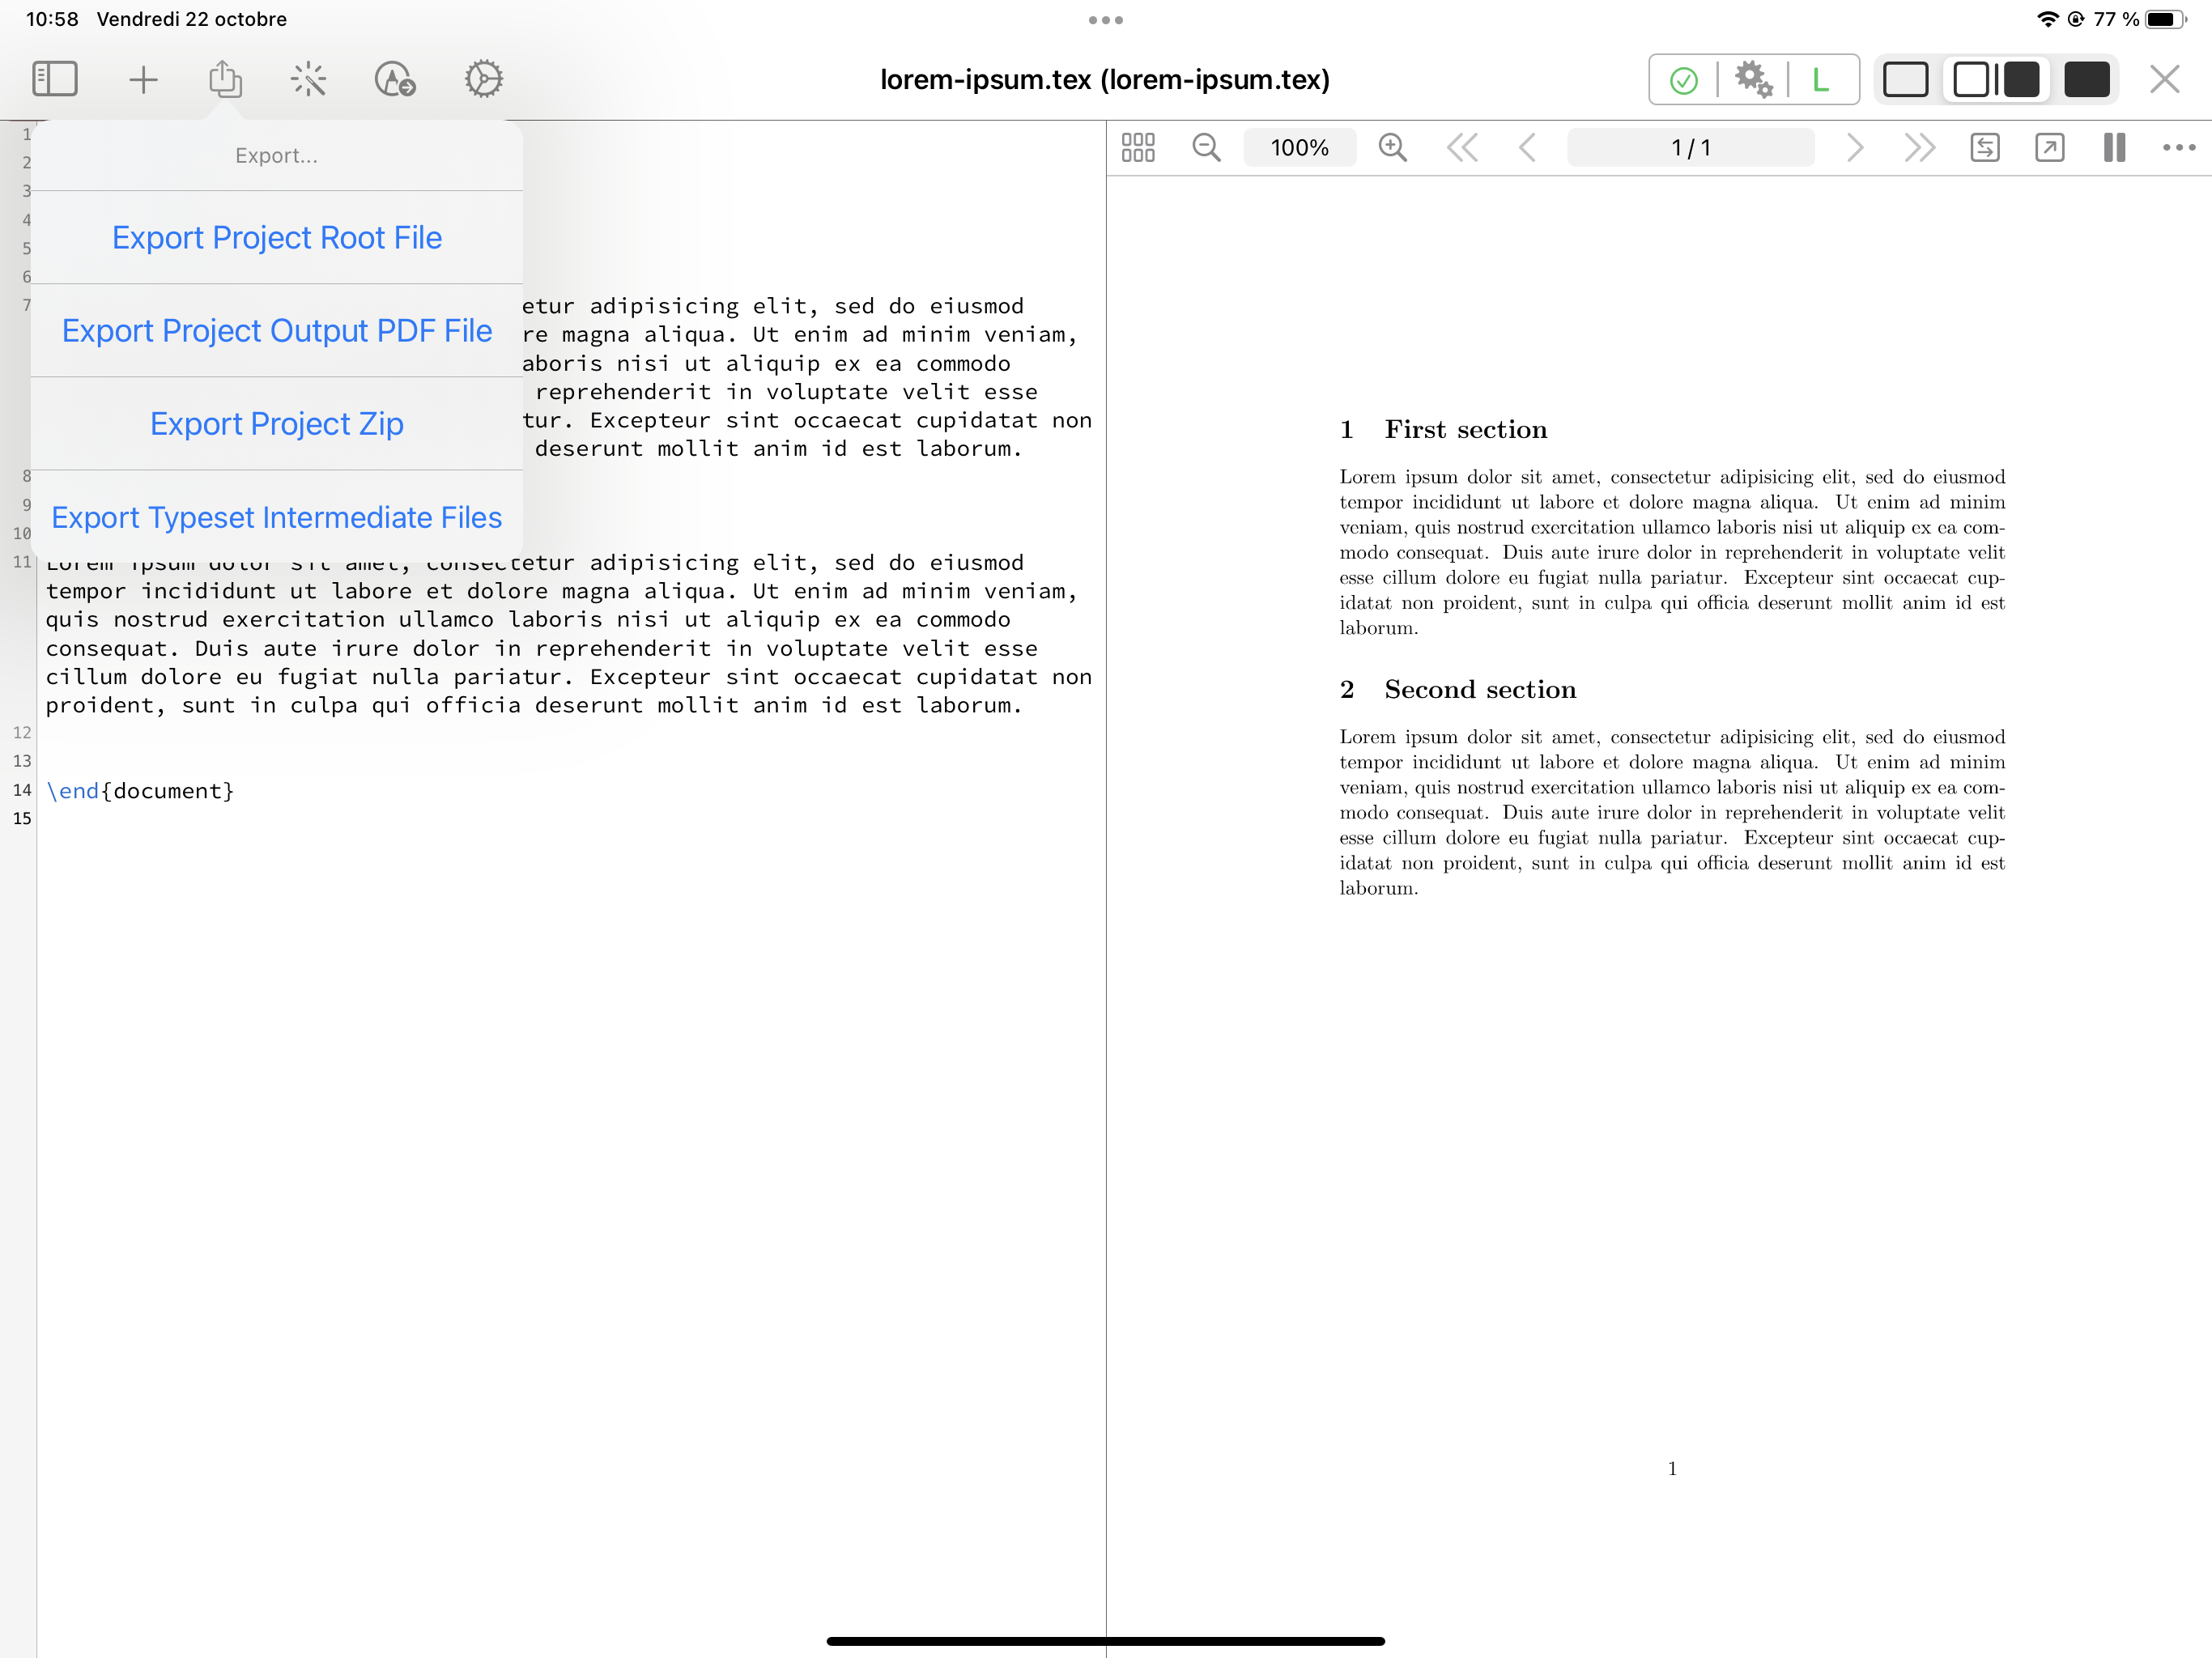Close the project with the X
The image size is (2212, 1658).
[2164, 79]
